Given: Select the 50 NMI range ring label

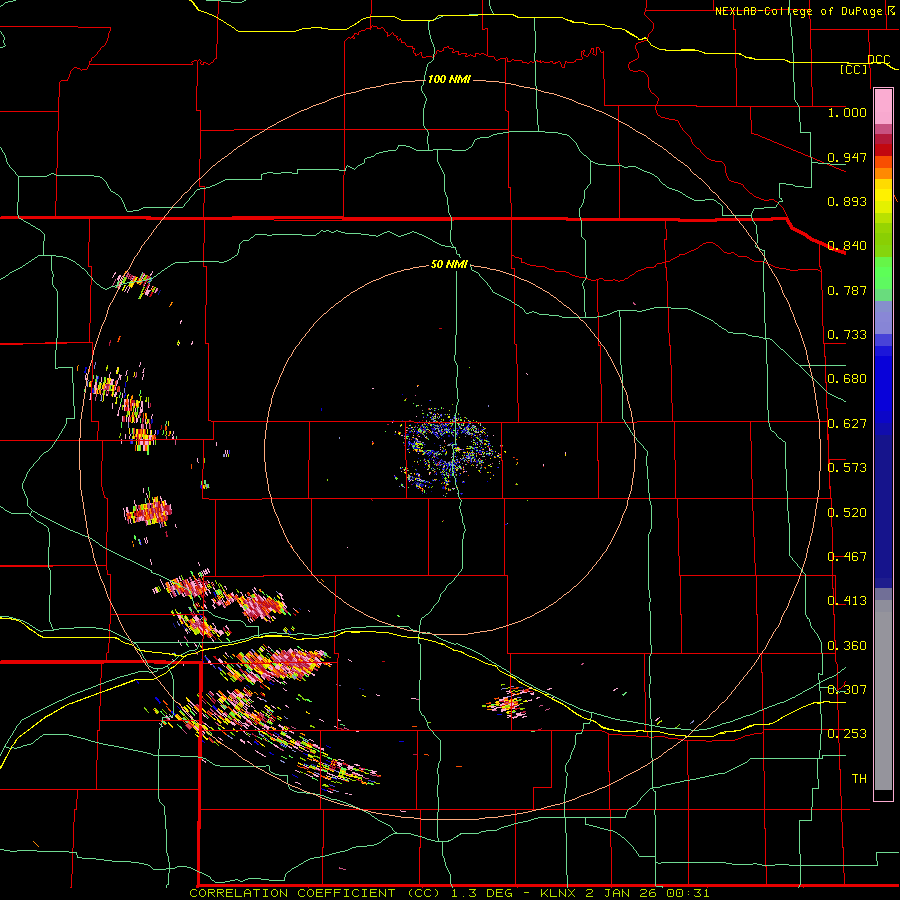Looking at the screenshot, I should pyautogui.click(x=449, y=264).
